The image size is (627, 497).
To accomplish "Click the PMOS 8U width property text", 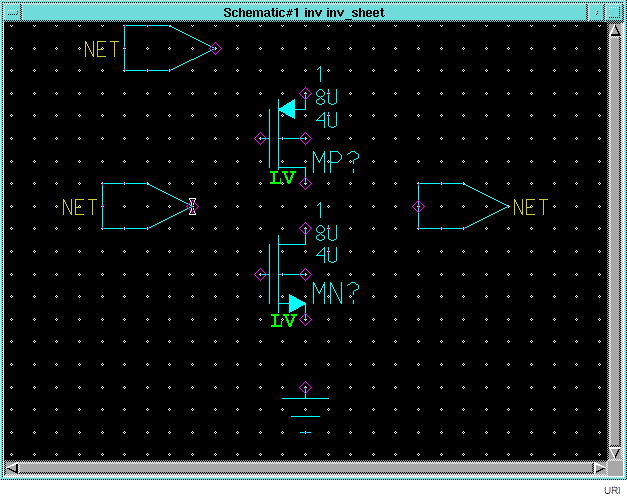I will (x=327, y=98).
